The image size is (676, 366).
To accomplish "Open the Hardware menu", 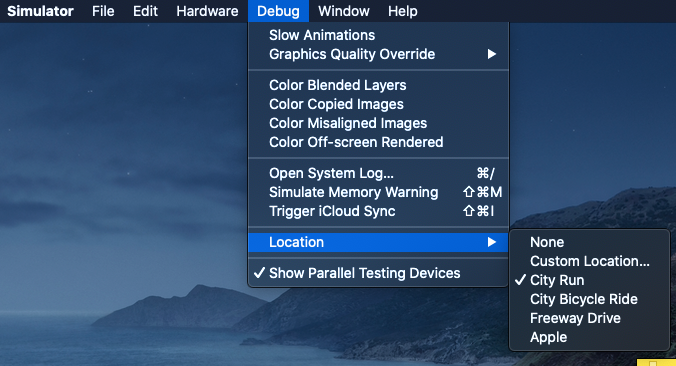I will click(207, 11).
